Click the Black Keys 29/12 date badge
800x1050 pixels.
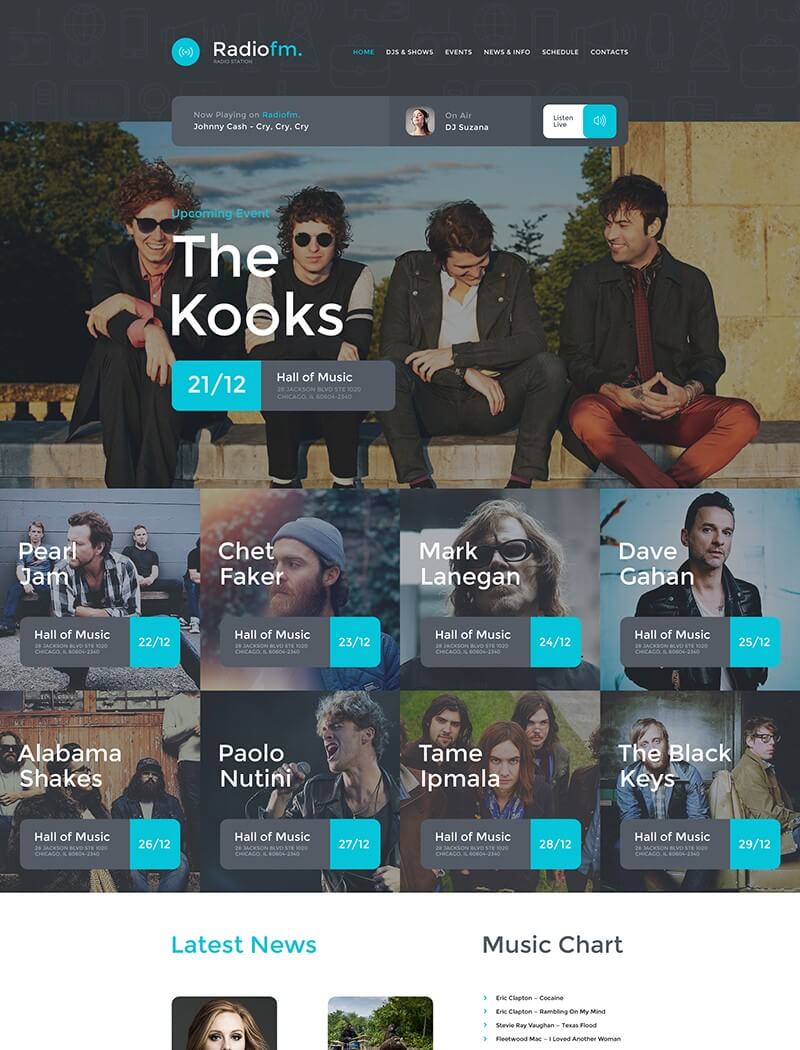pyautogui.click(x=754, y=844)
